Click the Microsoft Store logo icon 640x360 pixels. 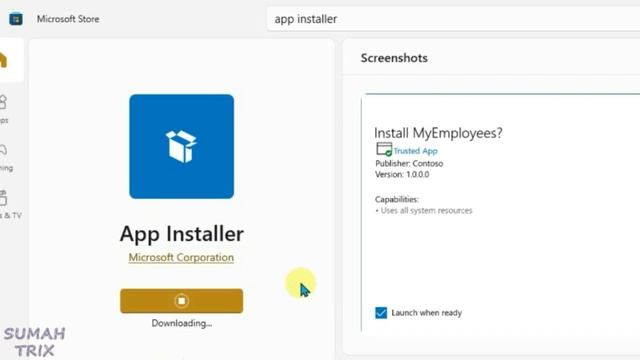(x=16, y=19)
